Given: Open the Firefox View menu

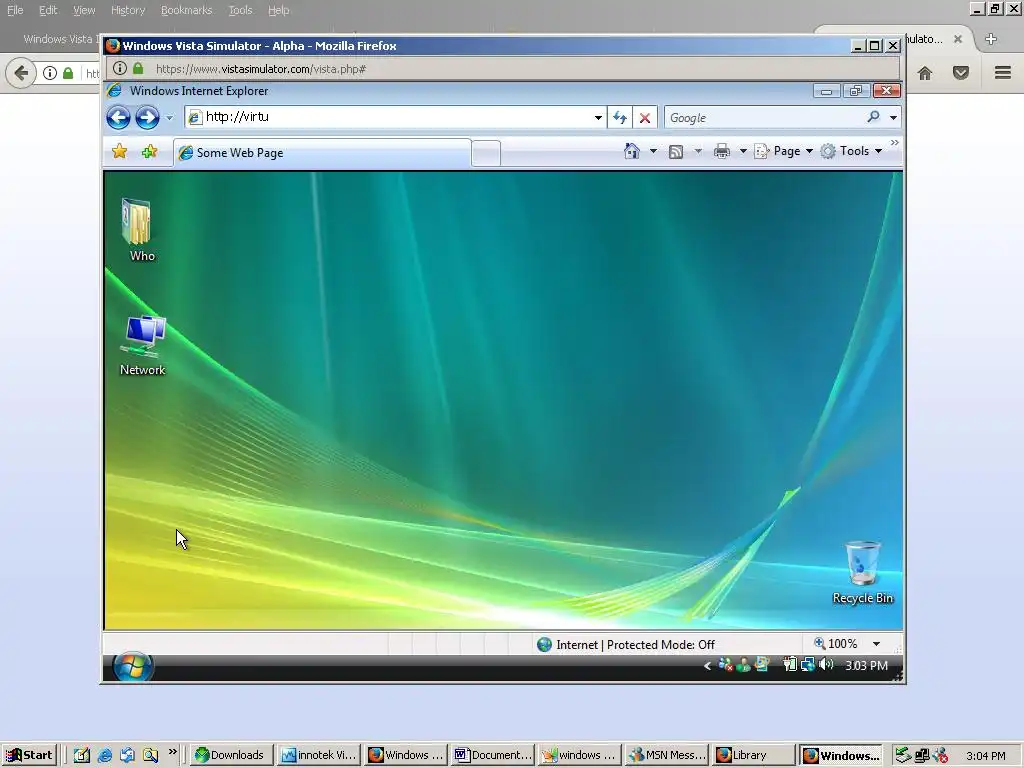Looking at the screenshot, I should [x=84, y=10].
